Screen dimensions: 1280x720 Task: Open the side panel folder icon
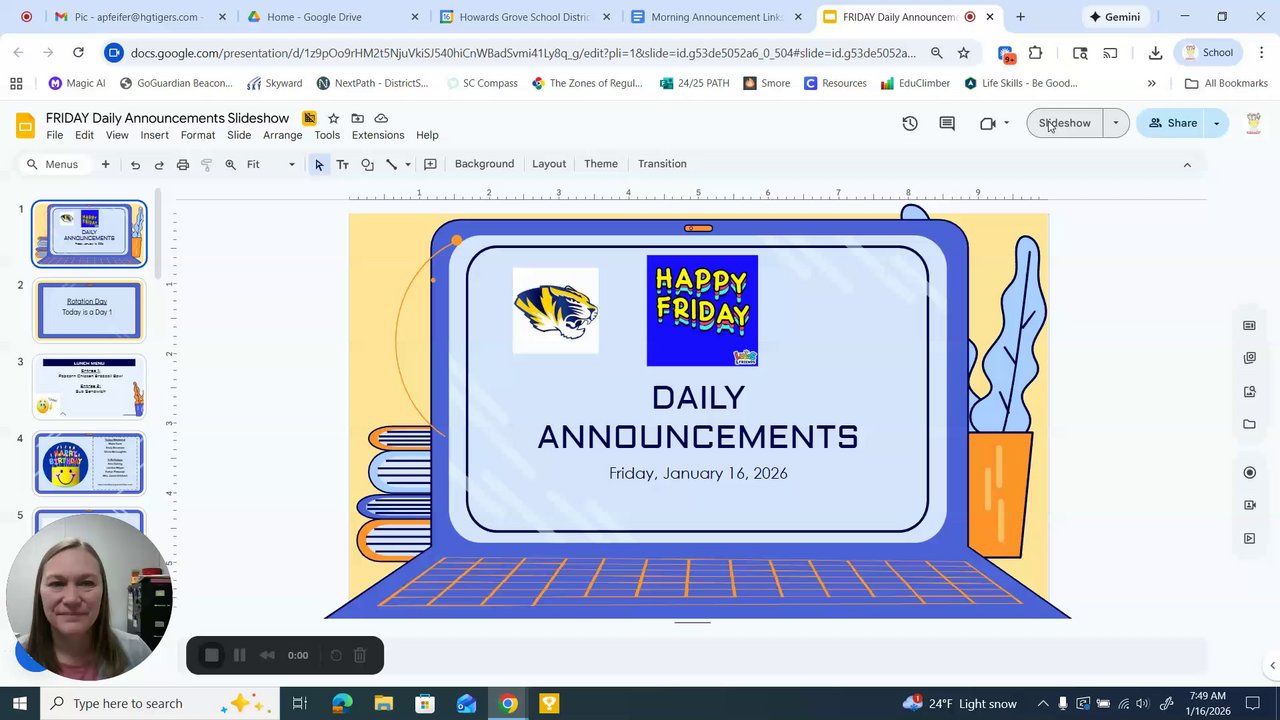(1249, 424)
